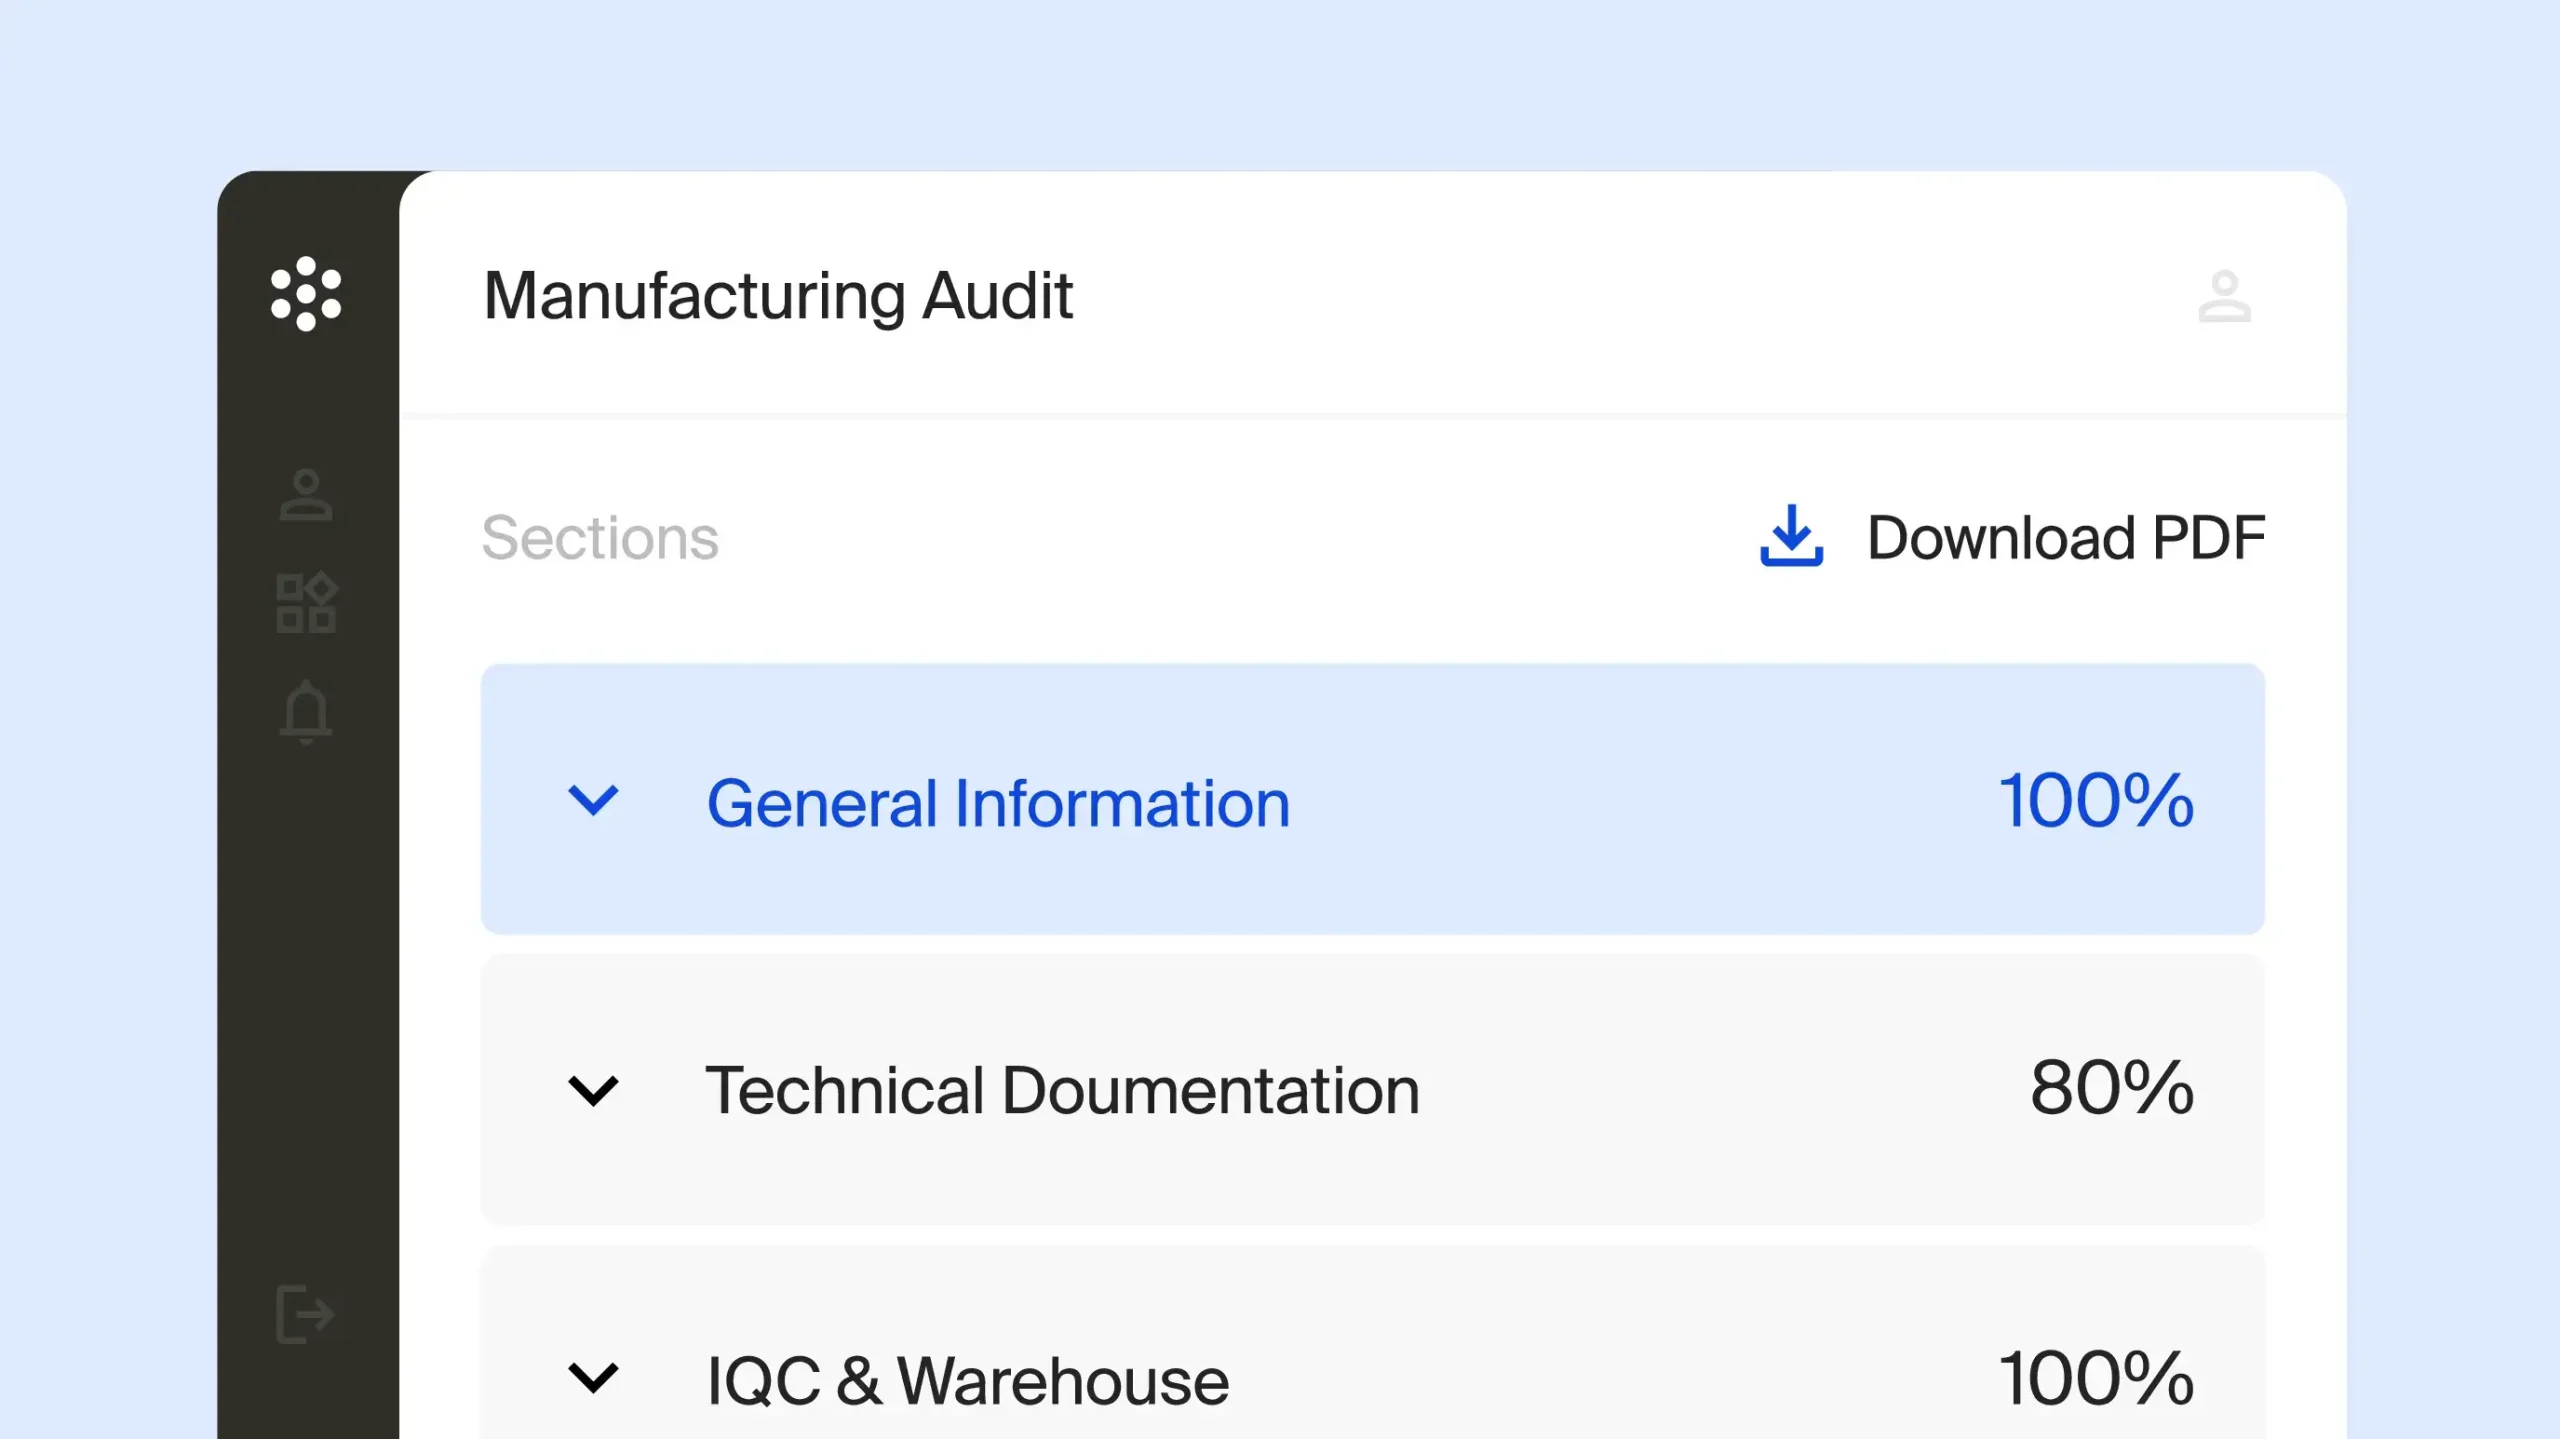Click the 80% score for Technical Doumentation
The image size is (2560, 1439).
[2112, 1088]
